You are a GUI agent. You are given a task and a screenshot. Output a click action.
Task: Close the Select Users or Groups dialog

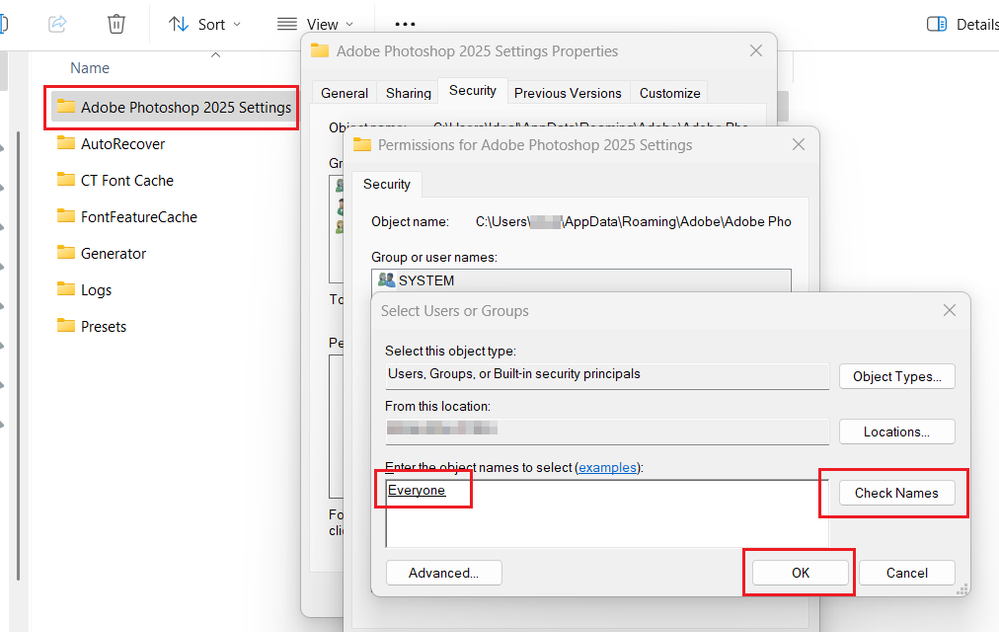tap(949, 310)
